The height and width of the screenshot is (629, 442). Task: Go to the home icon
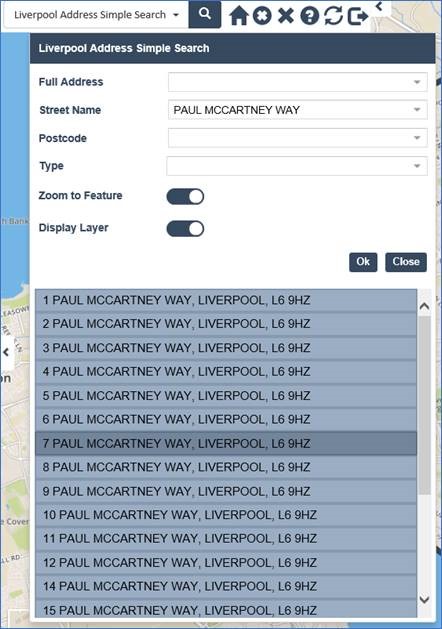tap(239, 16)
